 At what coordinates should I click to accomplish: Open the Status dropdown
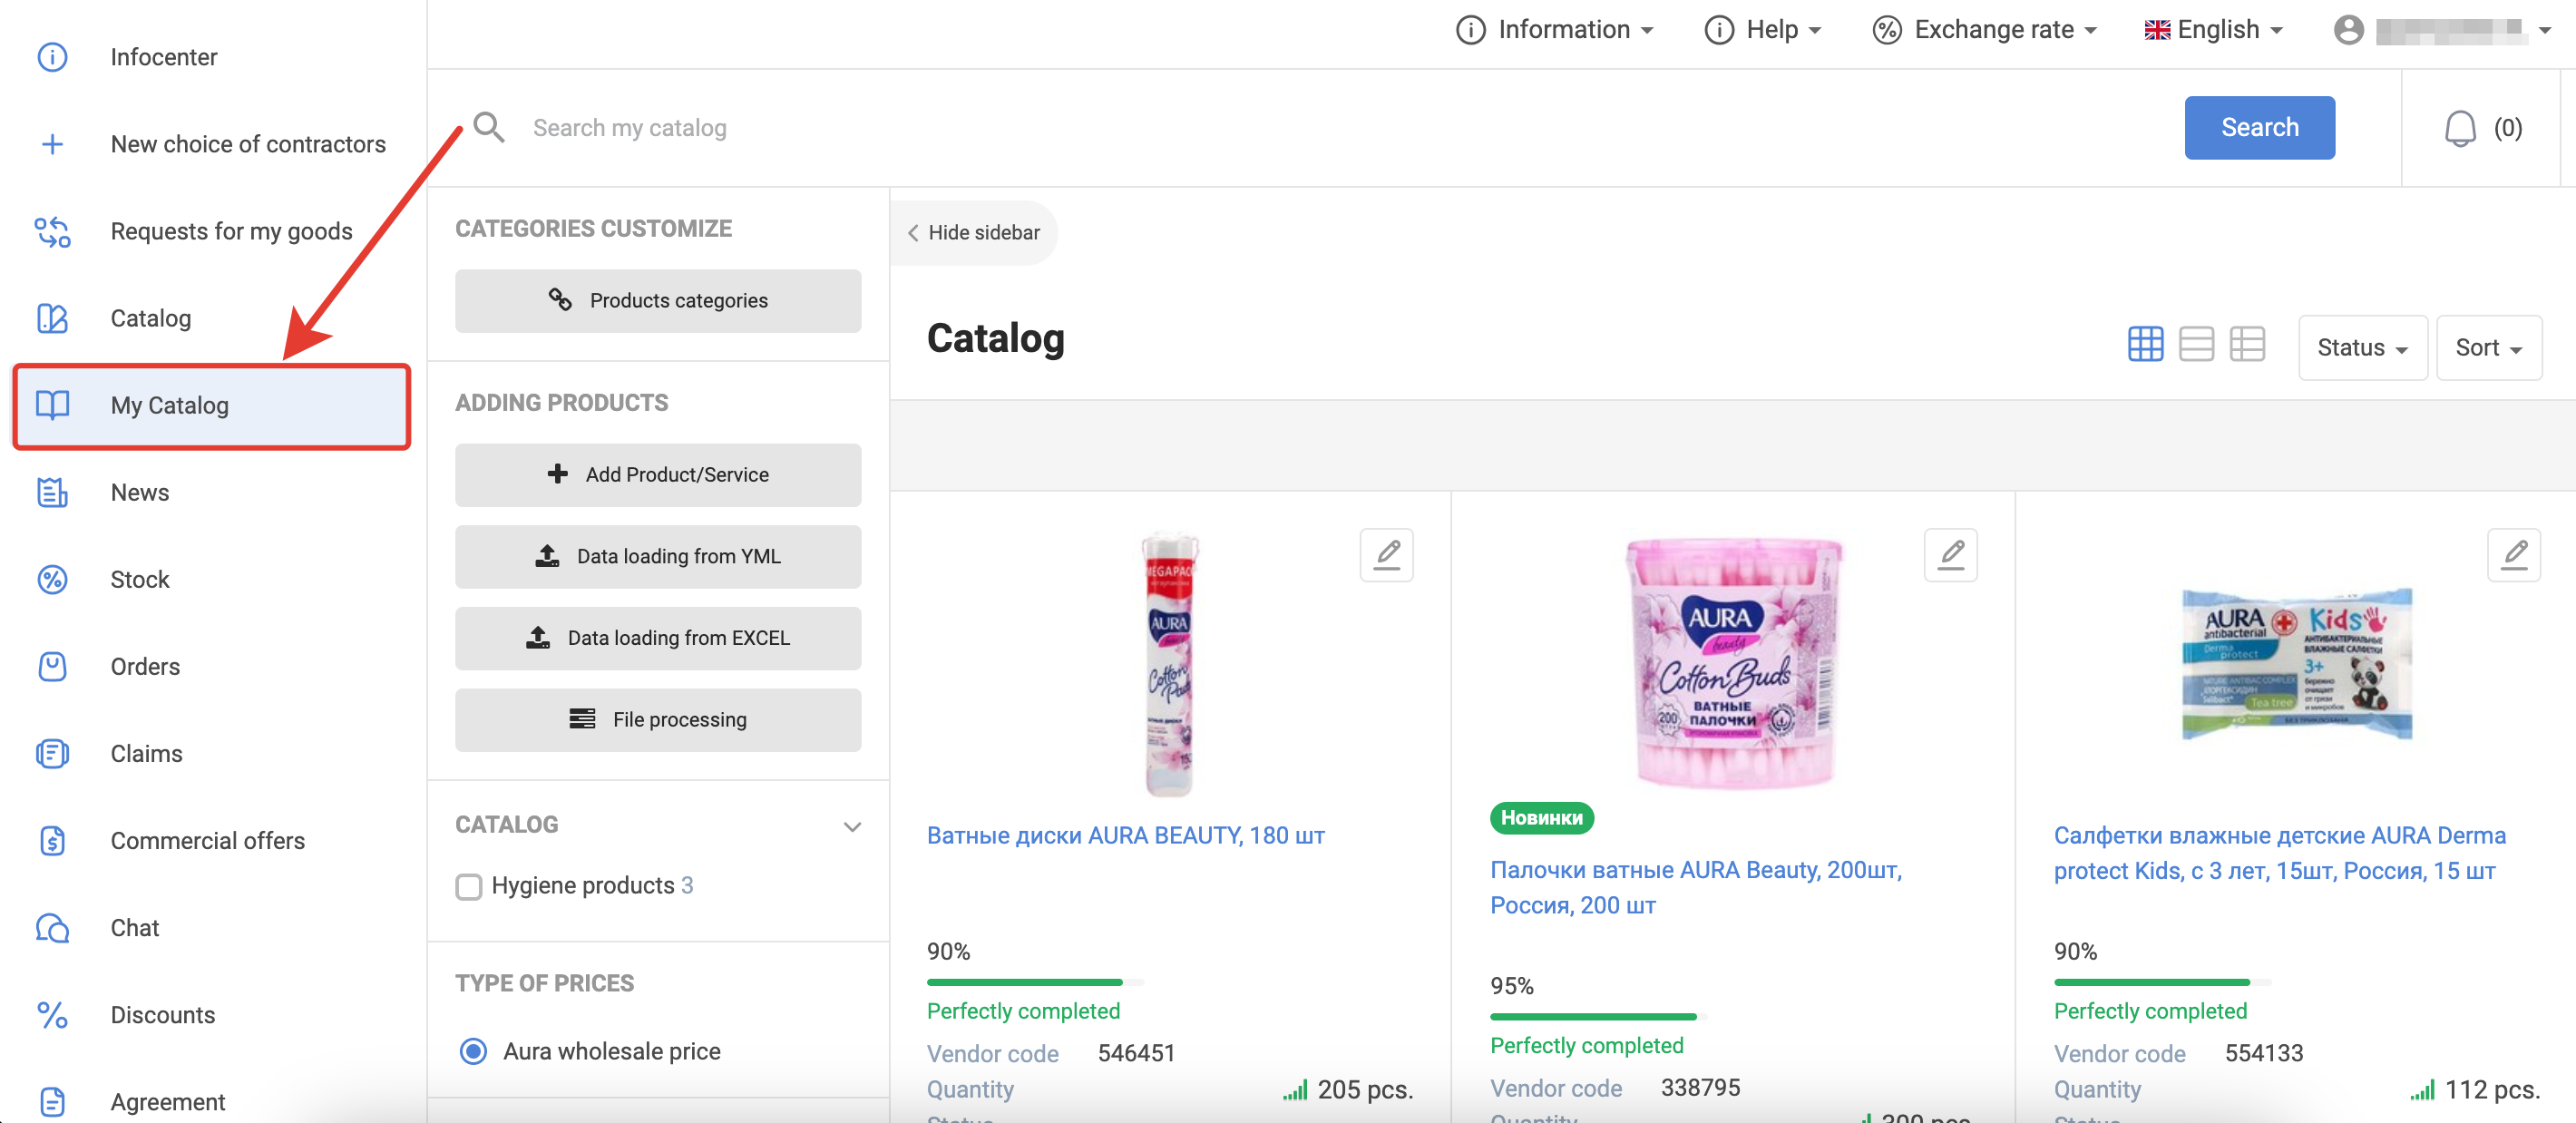click(x=2361, y=347)
